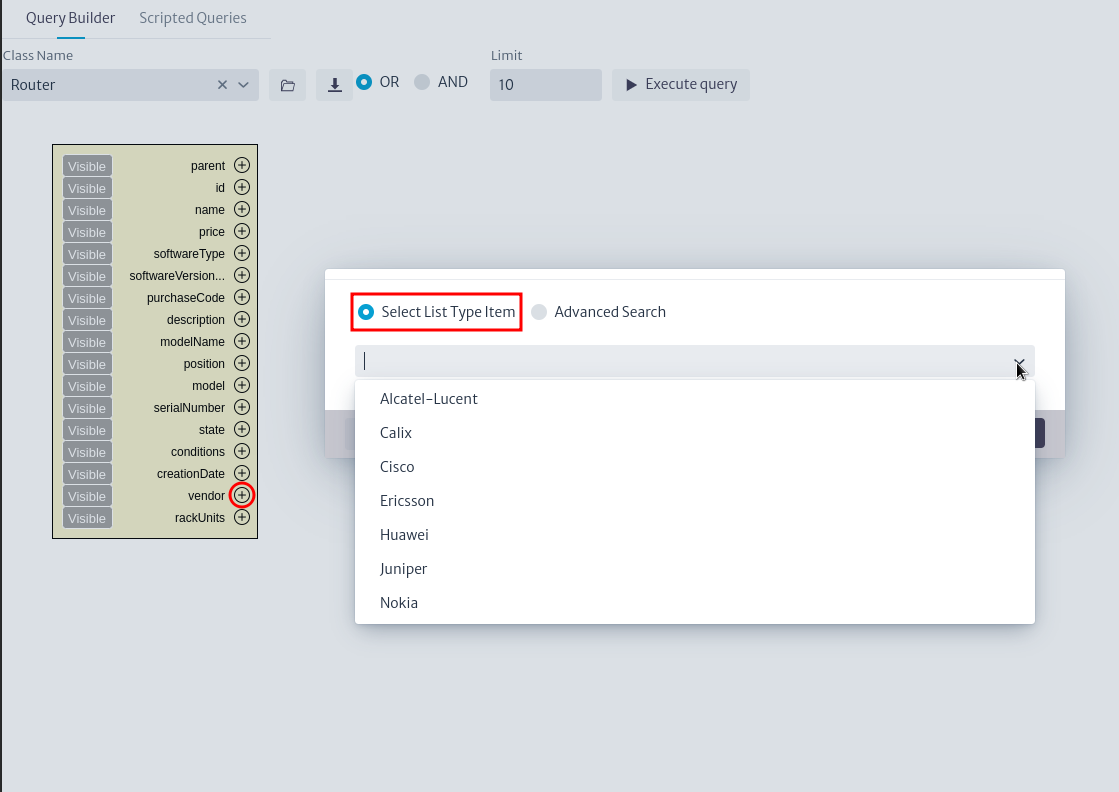This screenshot has height=792, width=1119.
Task: Collapse the vendor list dropdown arrow
Action: point(1018,362)
